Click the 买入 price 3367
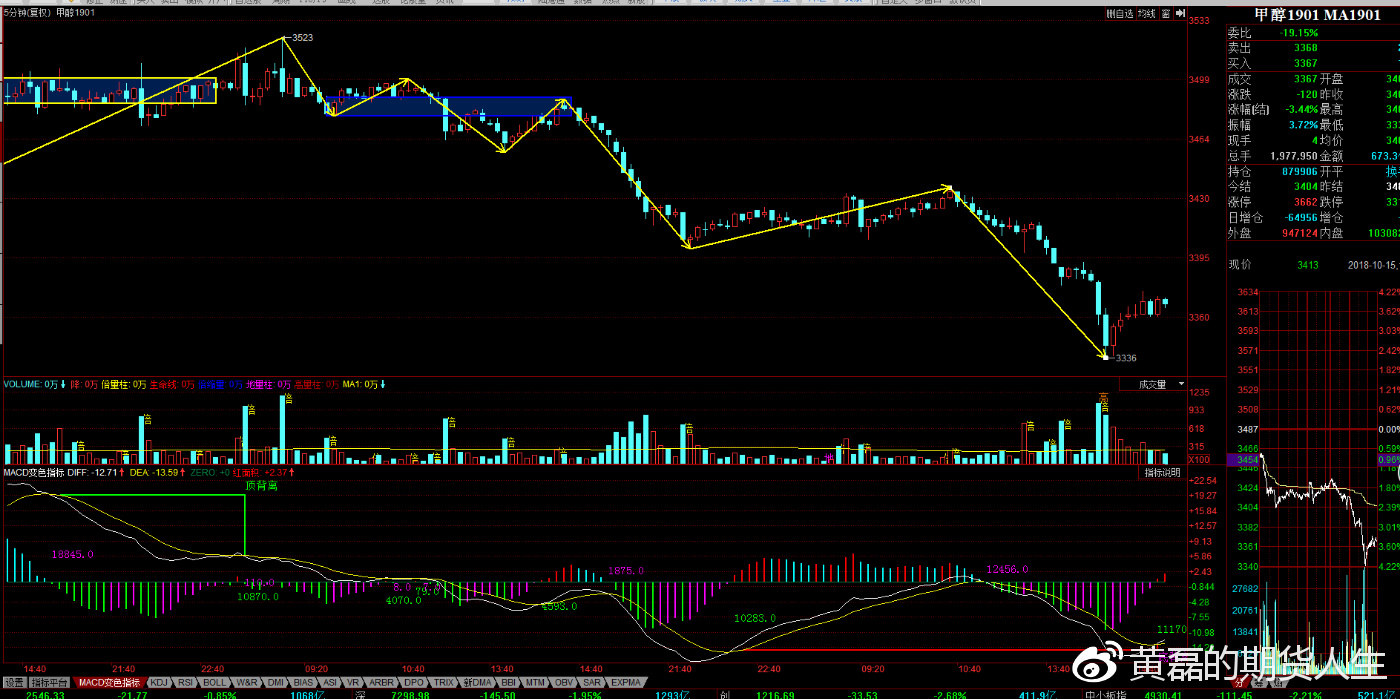Viewport: 1400px width, 699px height. 1305,64
